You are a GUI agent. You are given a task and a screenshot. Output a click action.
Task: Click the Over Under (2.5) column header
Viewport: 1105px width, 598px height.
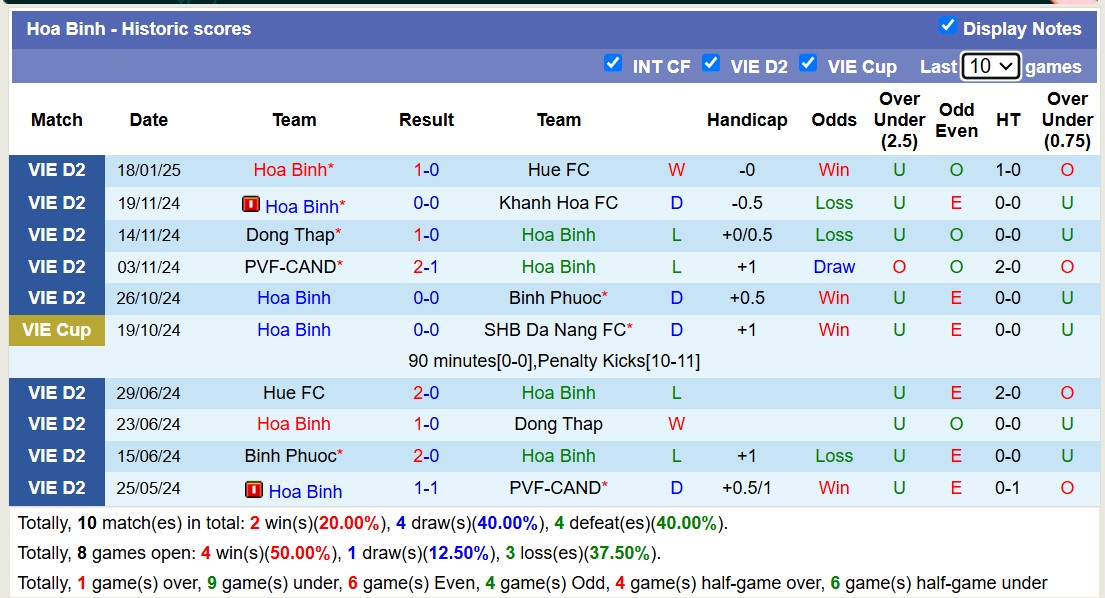coord(899,120)
